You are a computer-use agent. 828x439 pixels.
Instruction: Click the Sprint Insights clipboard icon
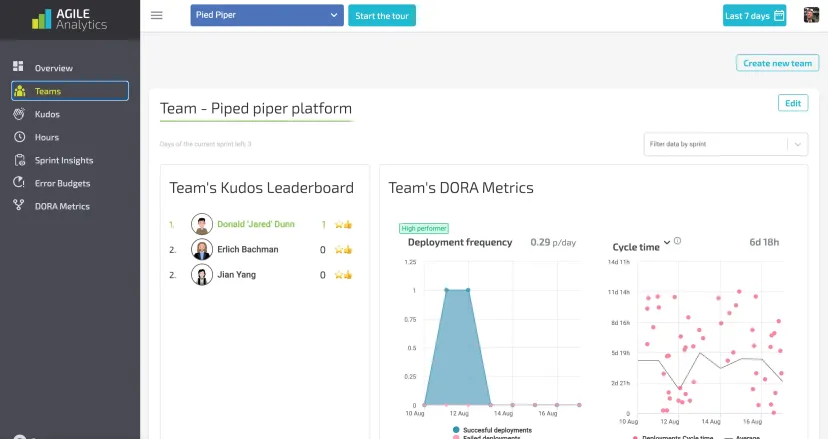tap(20, 160)
